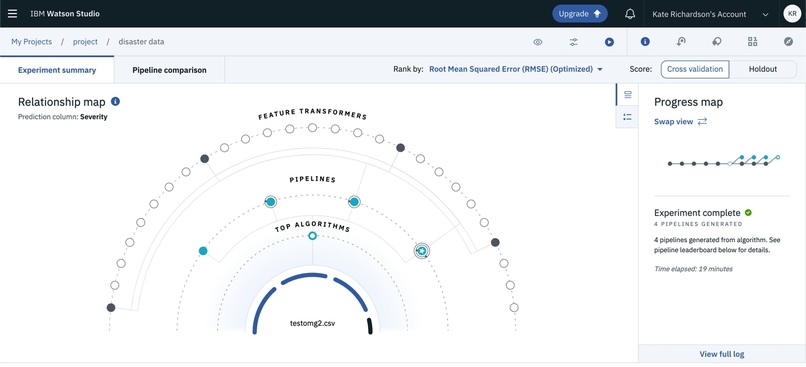This screenshot has height=367, width=806.
Task: Select the starred best pipeline node
Action: 422,251
